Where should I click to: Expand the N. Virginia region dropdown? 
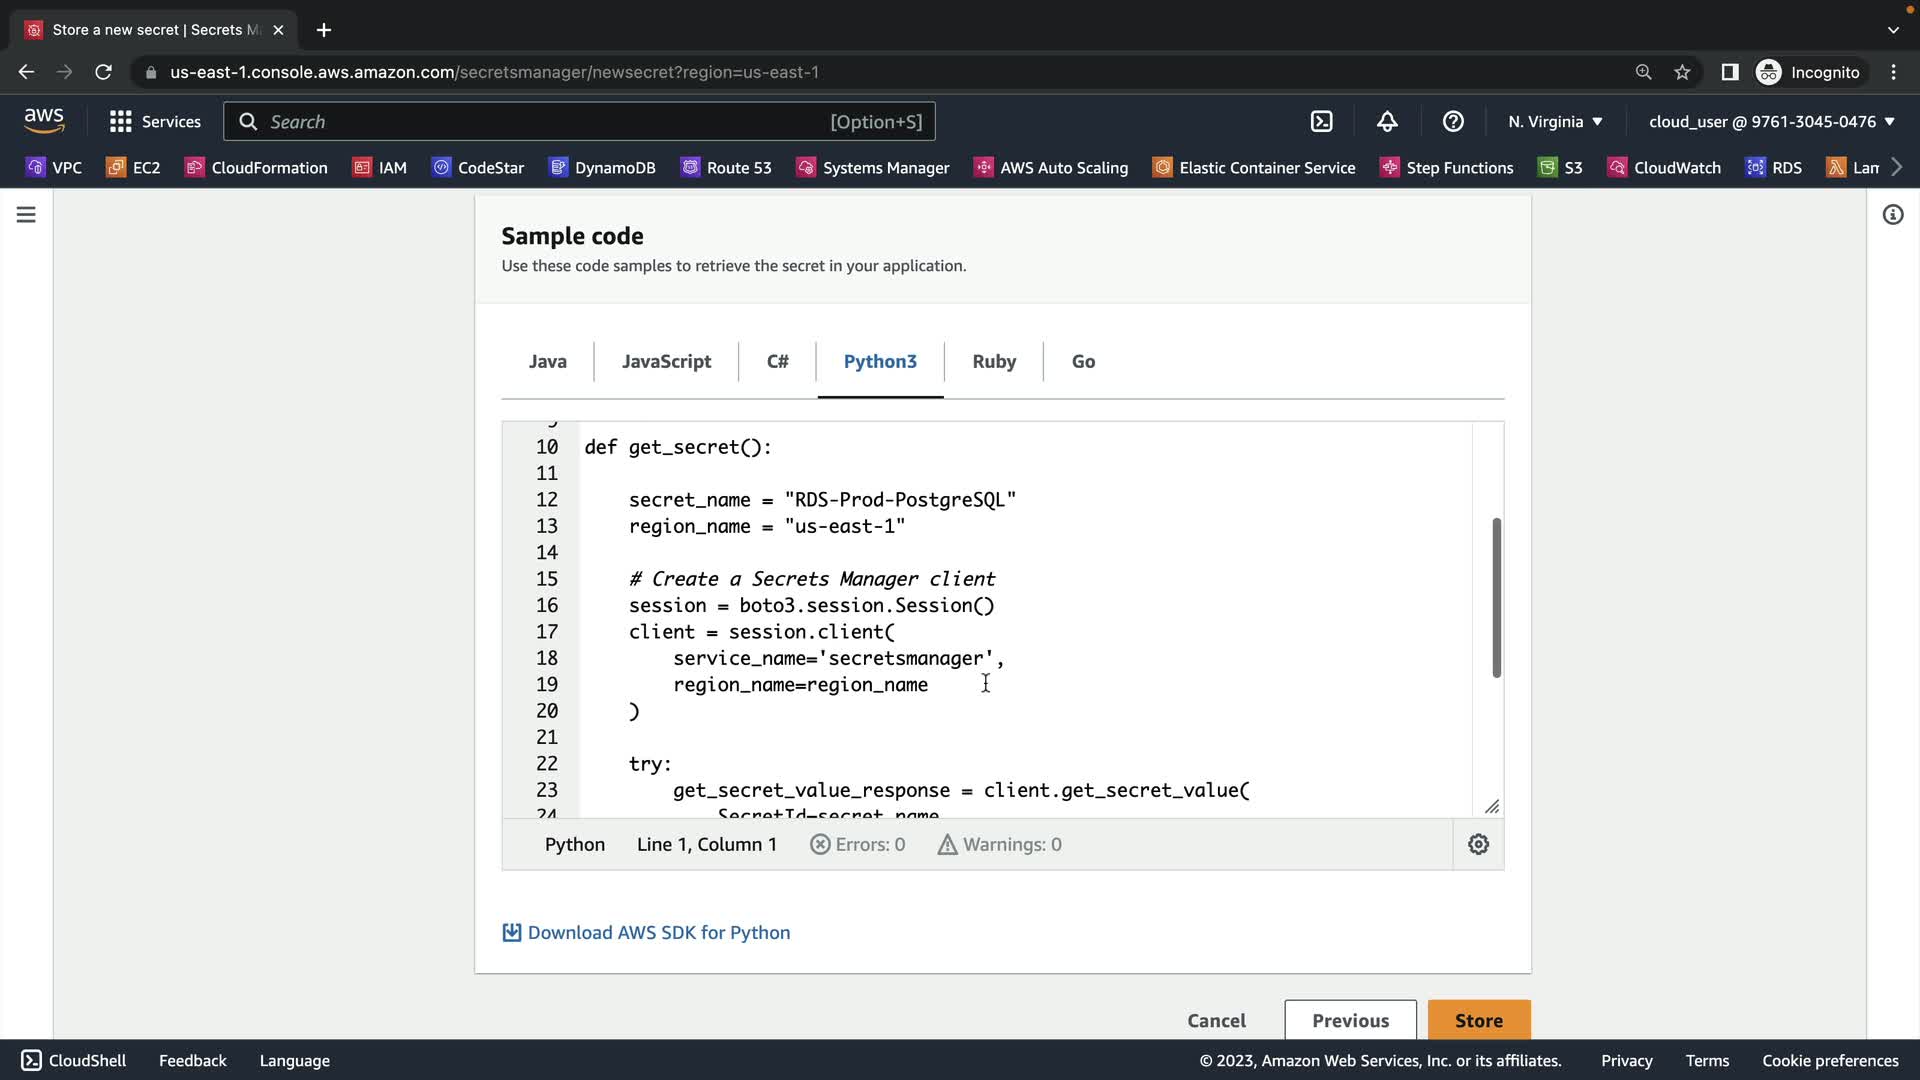(1555, 121)
